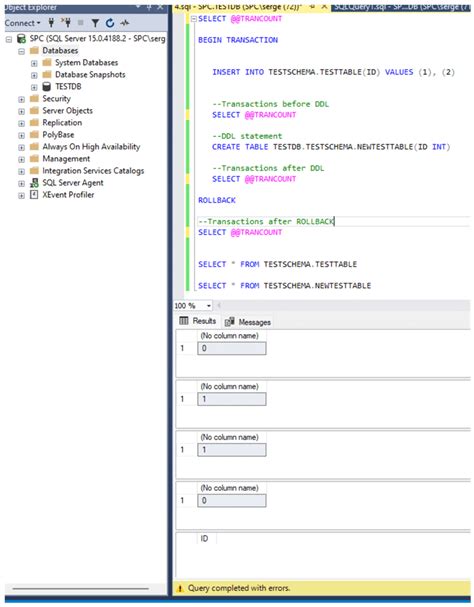Expand the System Databases node
Screen dimensions: 474x607
34,63
